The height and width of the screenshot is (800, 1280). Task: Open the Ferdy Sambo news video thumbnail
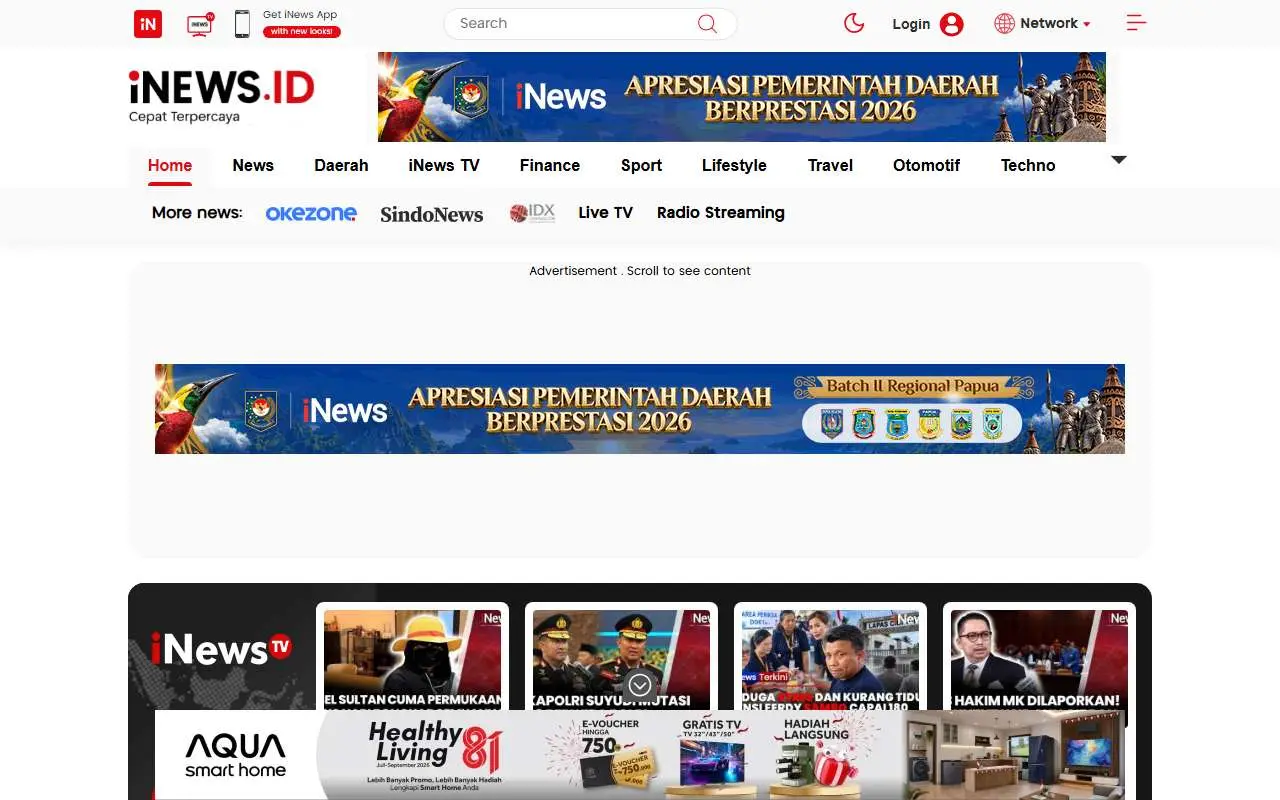coord(830,659)
